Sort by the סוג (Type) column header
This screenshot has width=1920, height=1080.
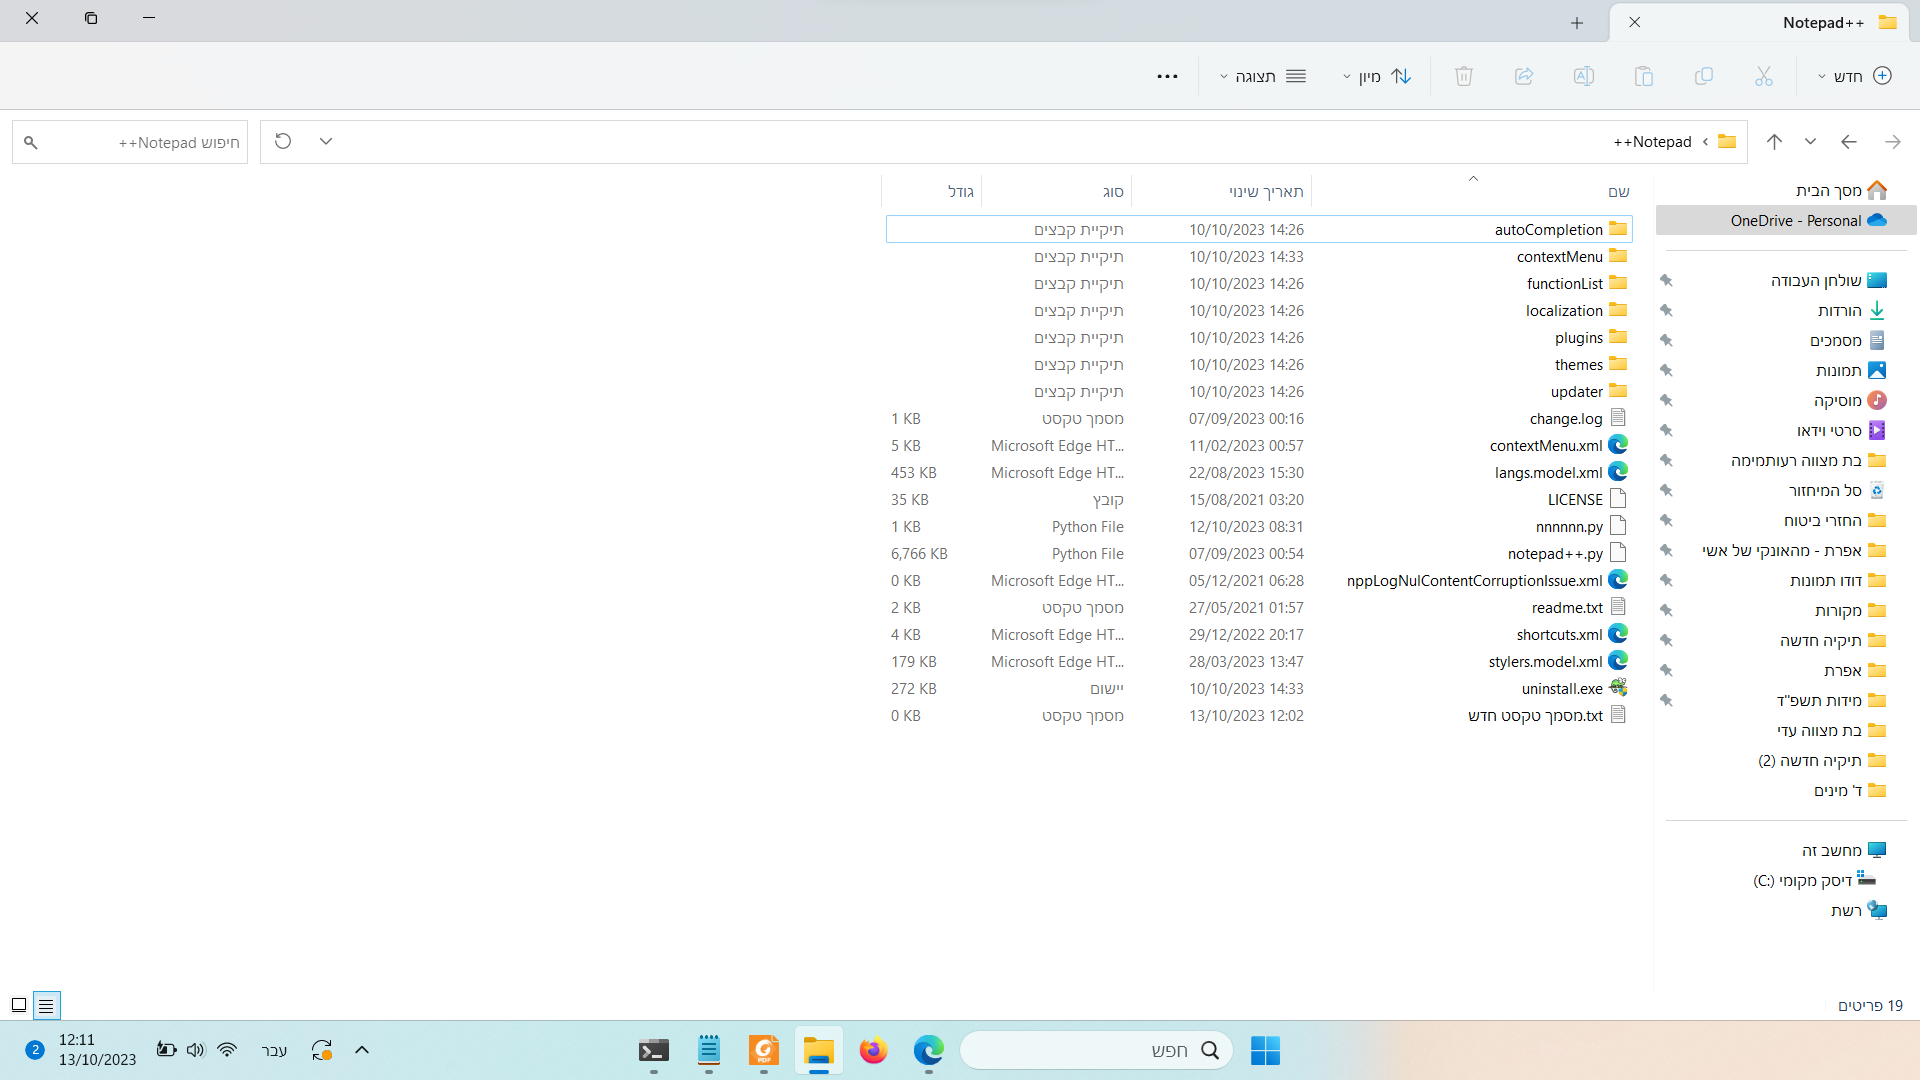pyautogui.click(x=1113, y=191)
